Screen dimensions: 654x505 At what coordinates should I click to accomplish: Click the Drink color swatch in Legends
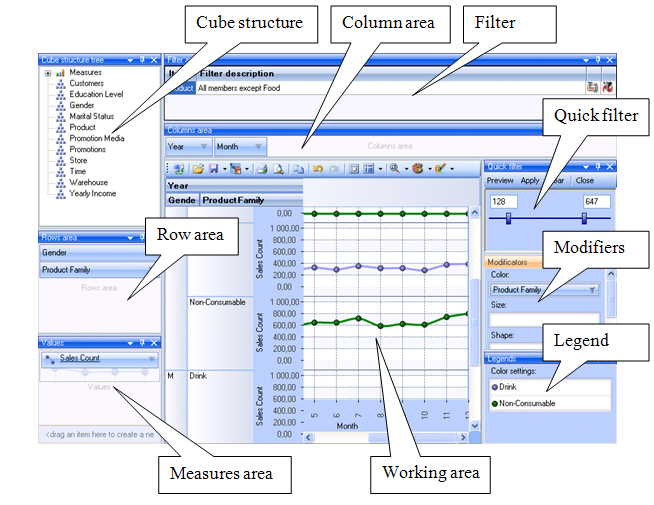click(x=495, y=387)
